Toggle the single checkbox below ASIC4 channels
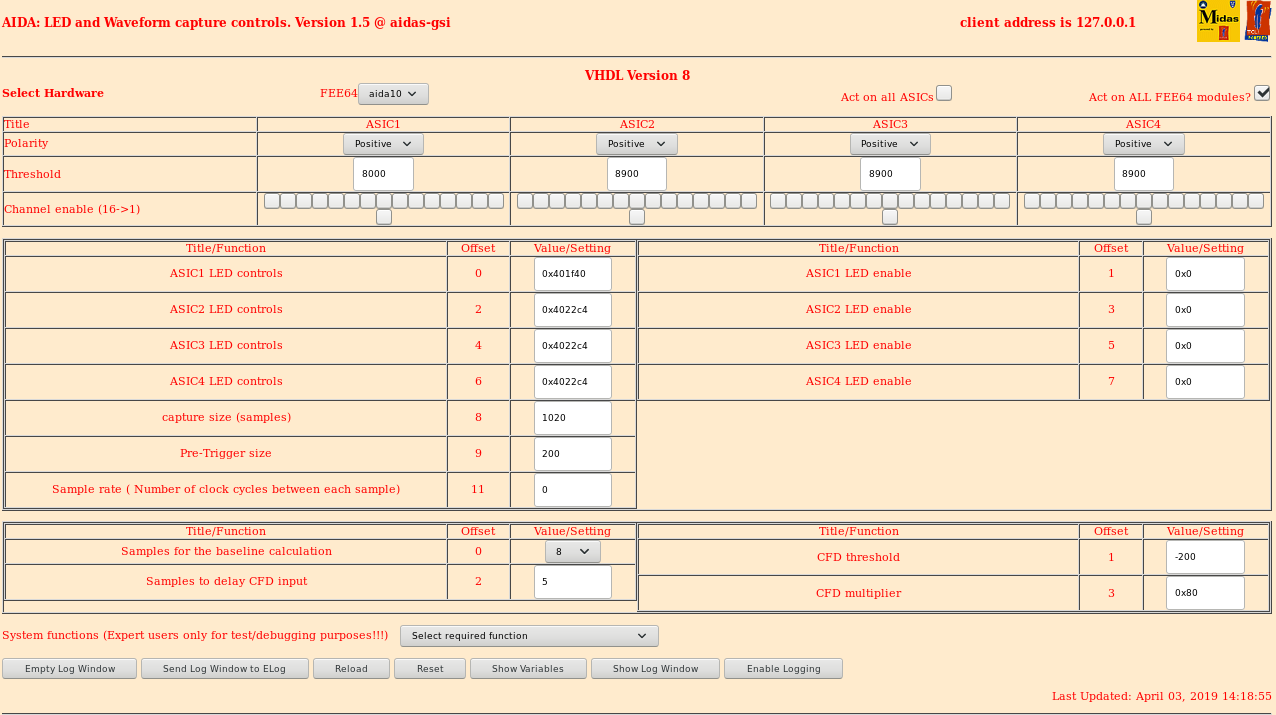1276x715 pixels. pyautogui.click(x=1144, y=217)
